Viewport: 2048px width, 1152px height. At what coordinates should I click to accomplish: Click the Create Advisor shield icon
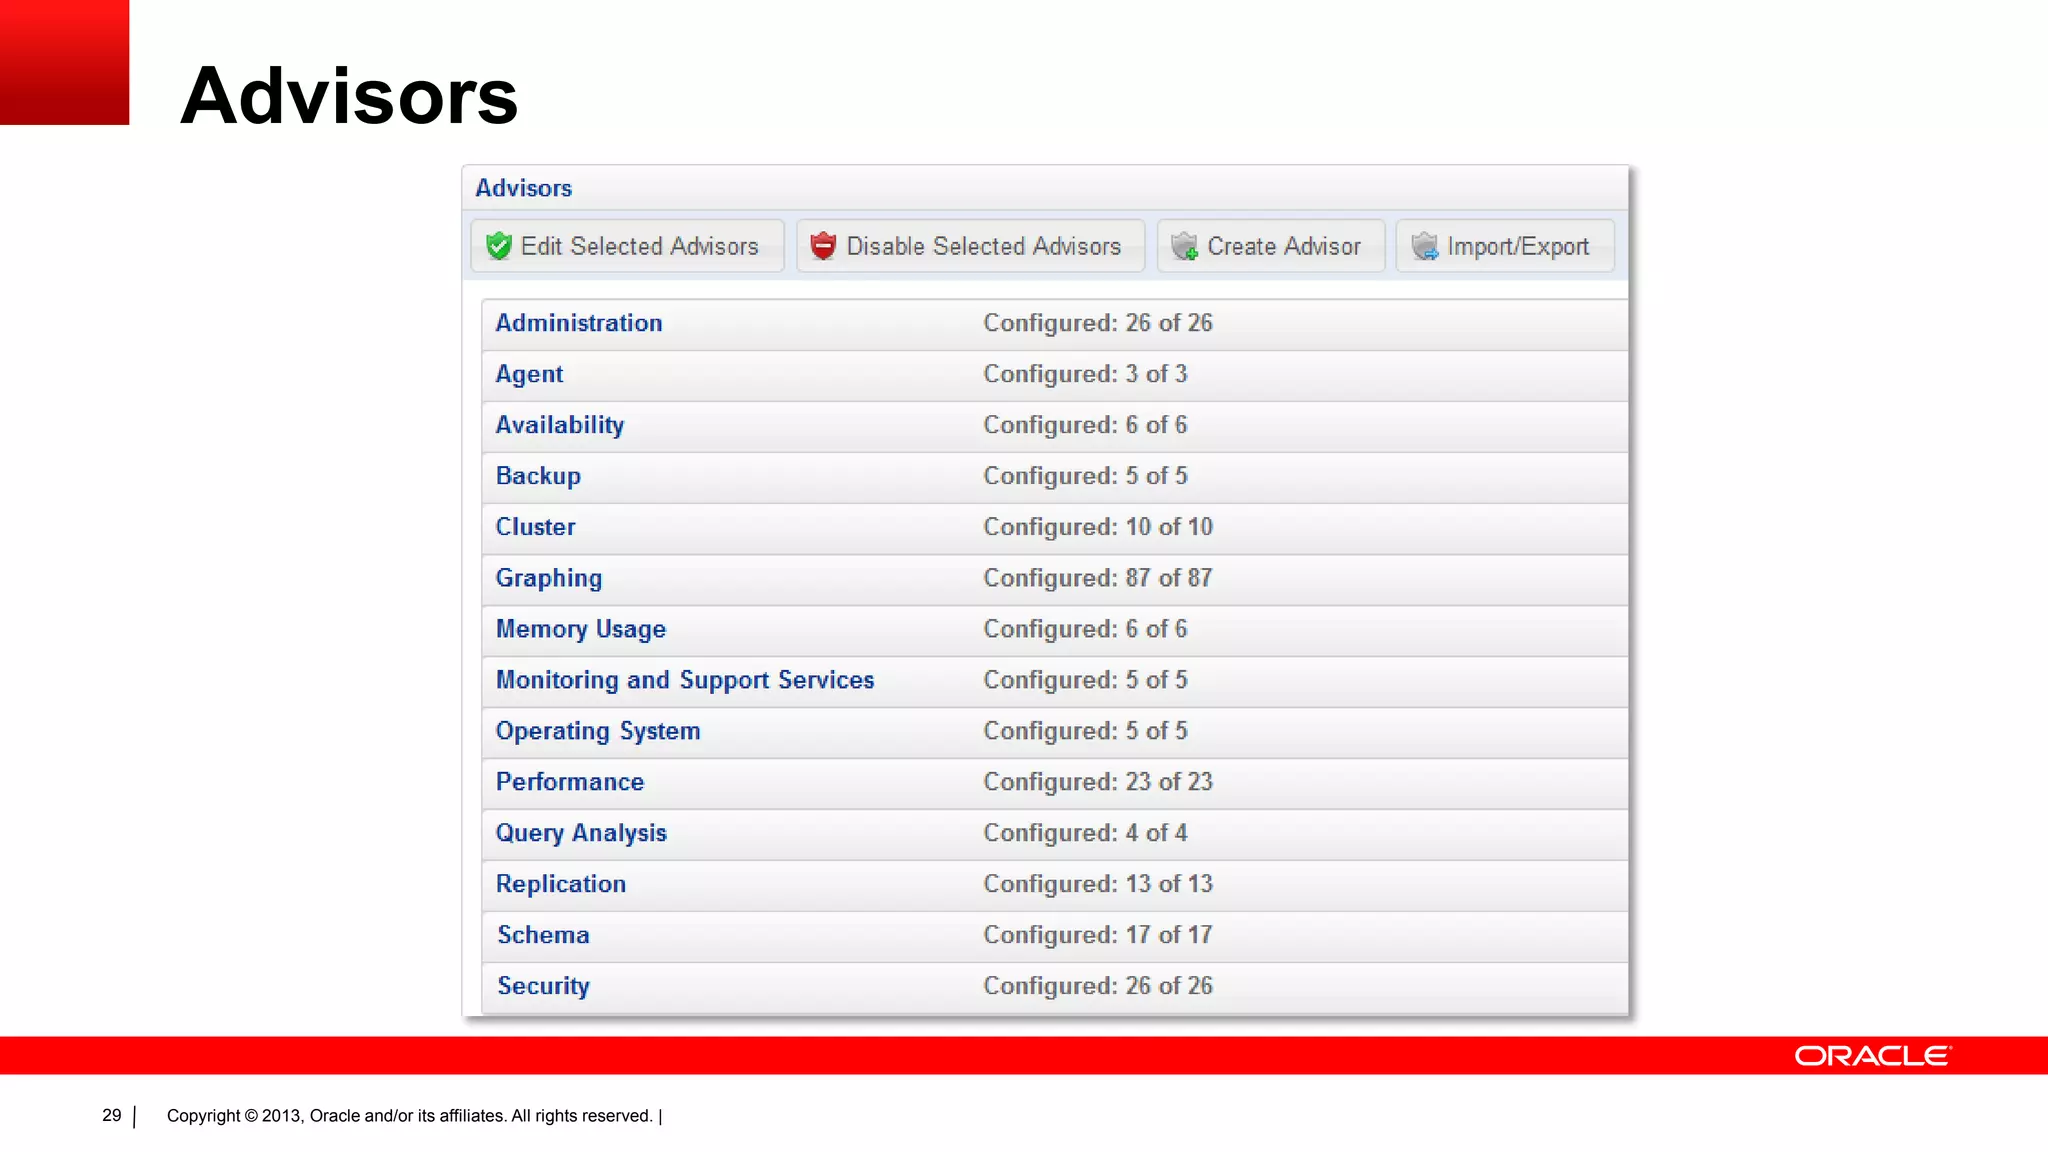click(1184, 246)
